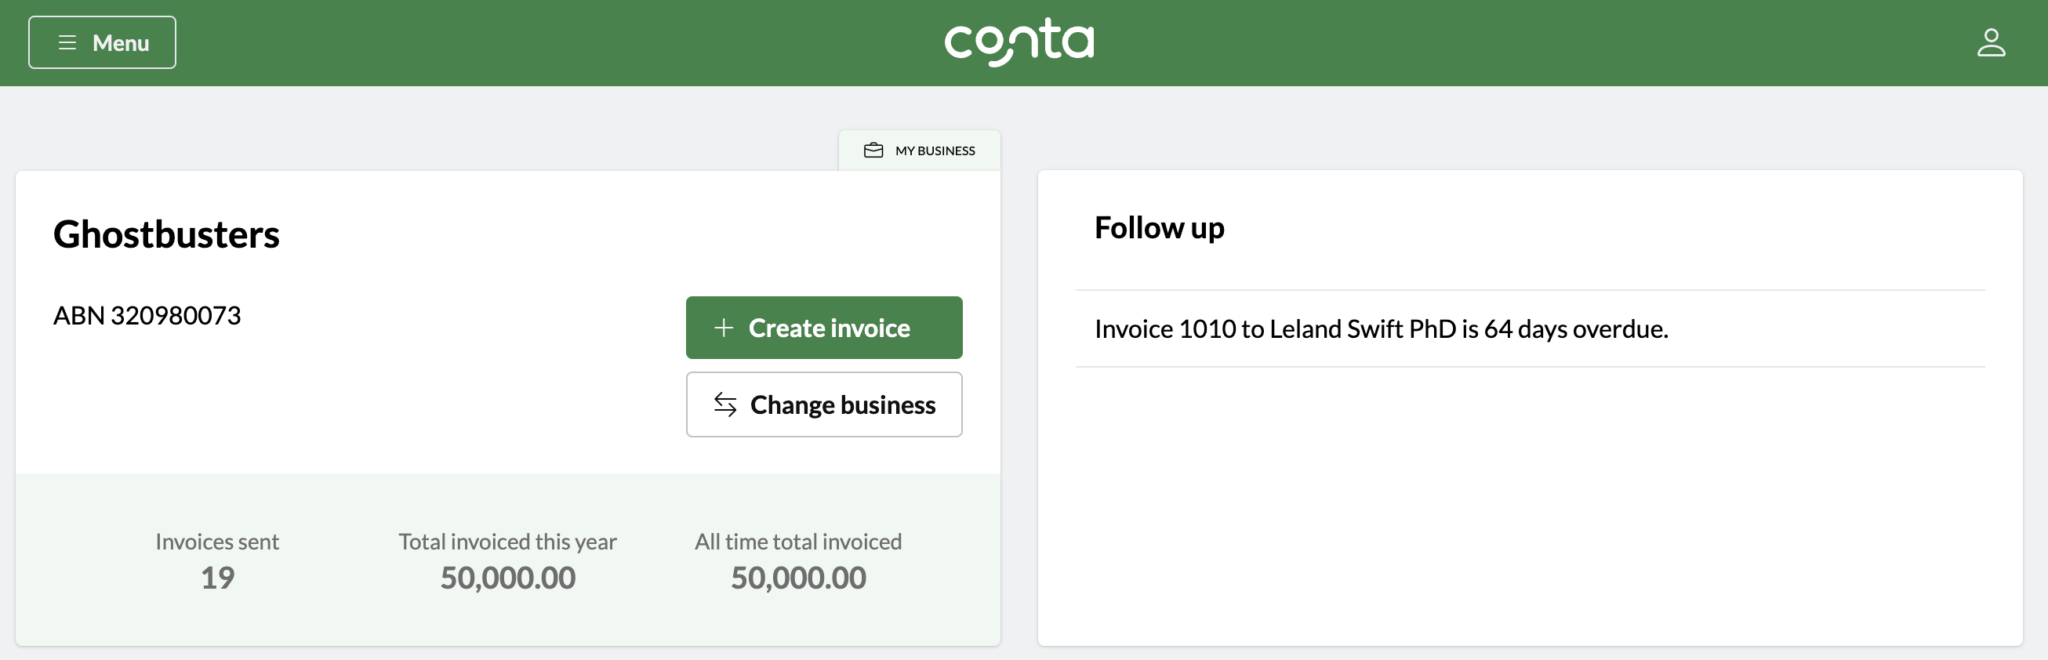Click the ABN 320980073 text
2048x660 pixels.
click(146, 314)
